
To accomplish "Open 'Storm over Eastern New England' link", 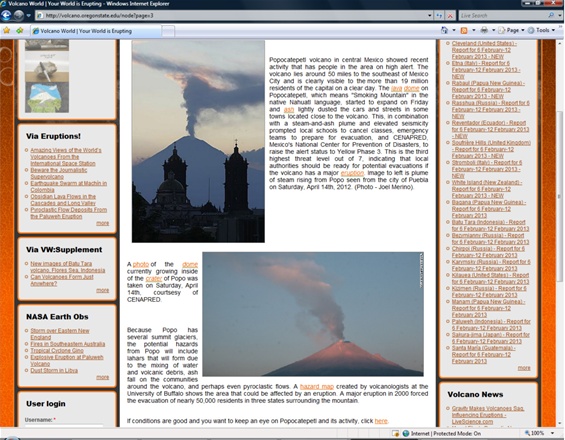I will [60, 334].
